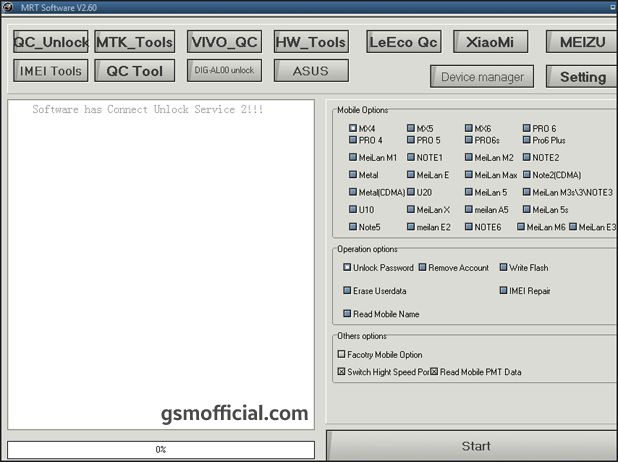Open the QC_Unlock tab

pos(50,42)
